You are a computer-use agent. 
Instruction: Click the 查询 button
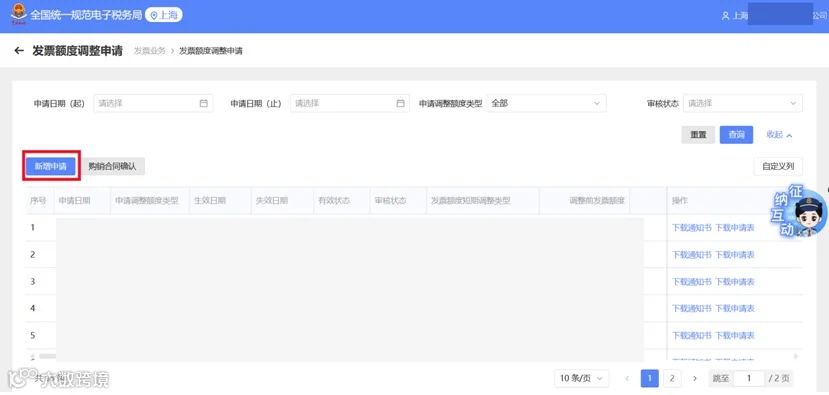pyautogui.click(x=736, y=135)
